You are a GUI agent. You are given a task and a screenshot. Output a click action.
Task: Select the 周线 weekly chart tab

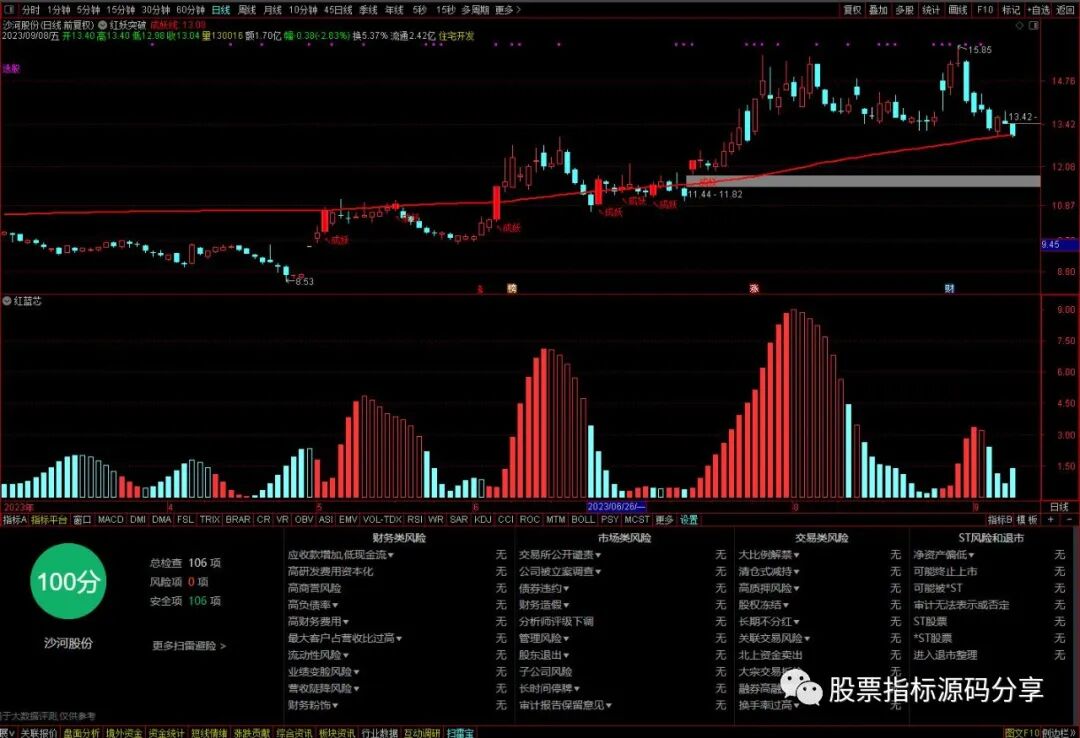click(247, 10)
